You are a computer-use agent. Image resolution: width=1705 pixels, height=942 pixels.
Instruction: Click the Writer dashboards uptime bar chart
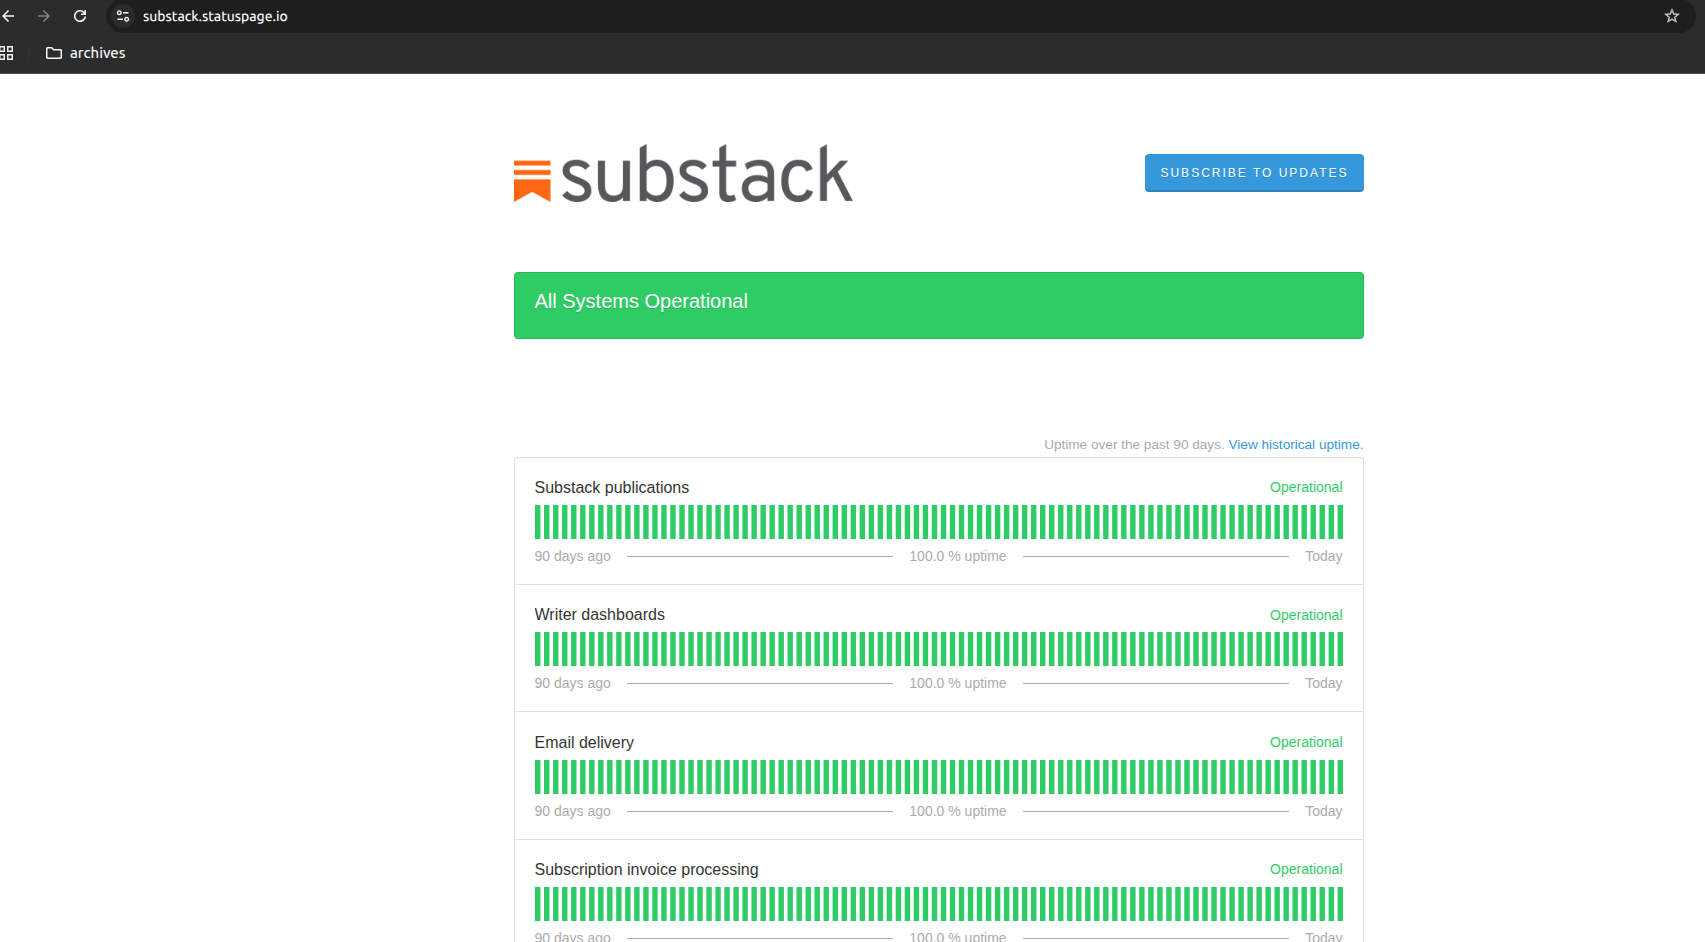(938, 648)
